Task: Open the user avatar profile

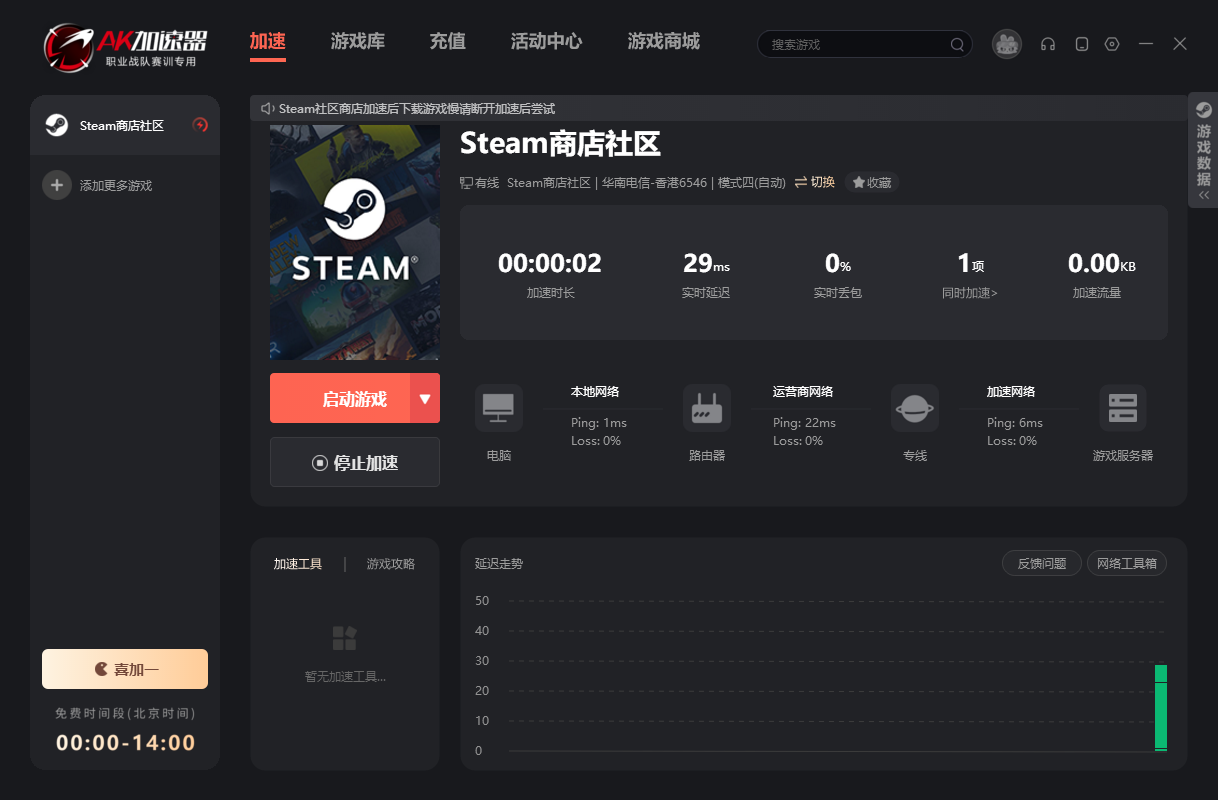Action: pyautogui.click(x=1007, y=44)
